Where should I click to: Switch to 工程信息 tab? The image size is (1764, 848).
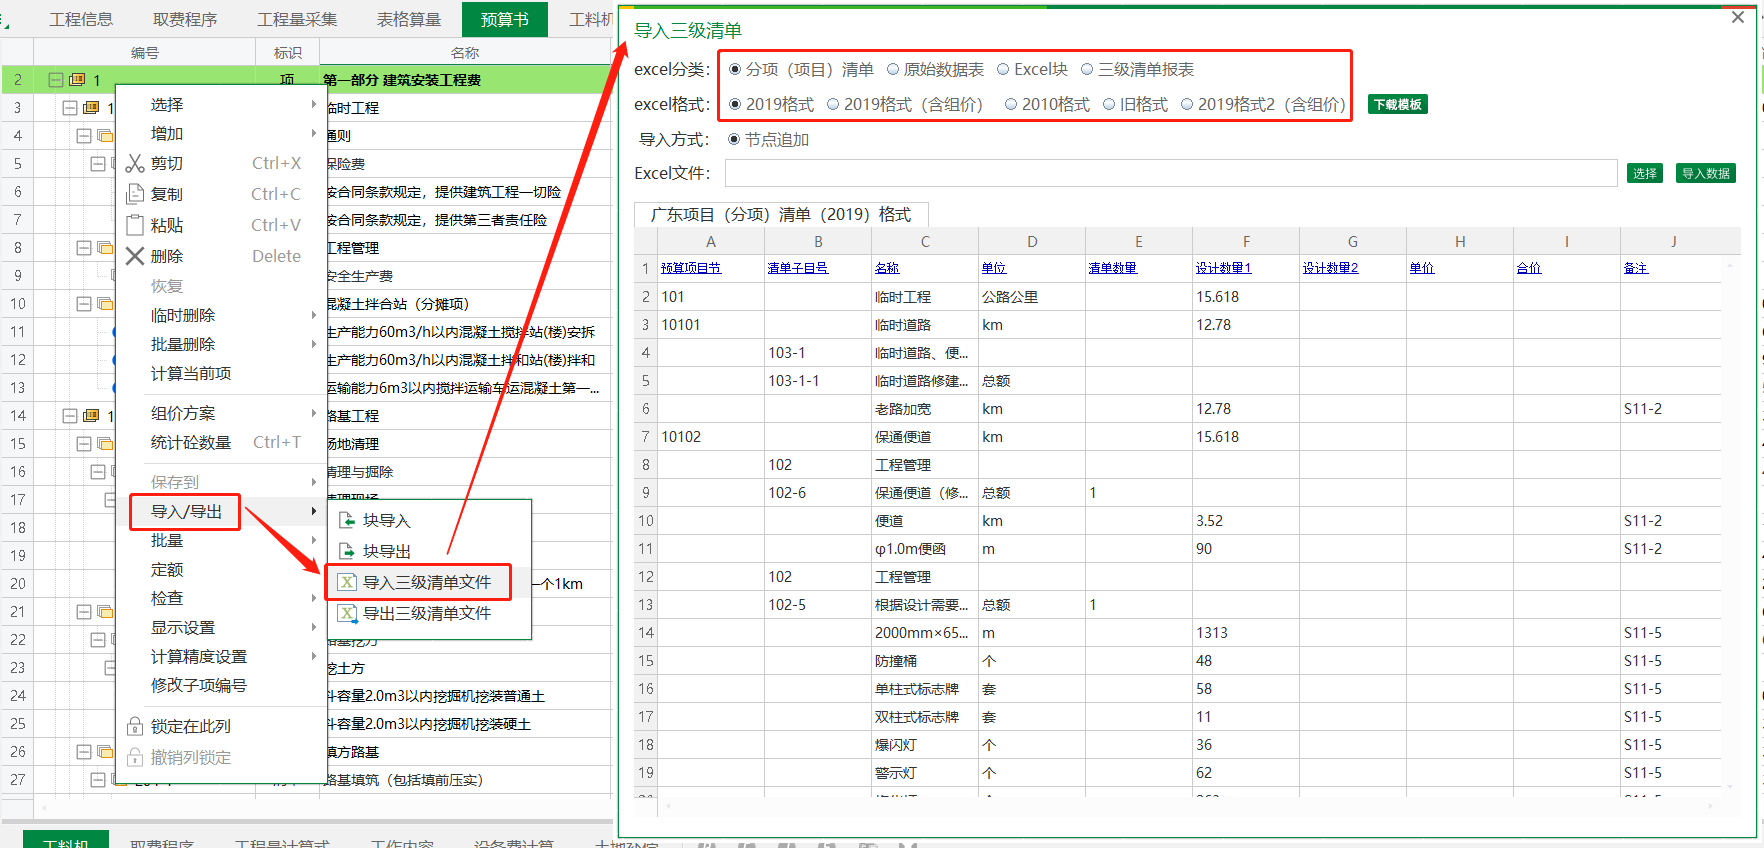[x=81, y=19]
